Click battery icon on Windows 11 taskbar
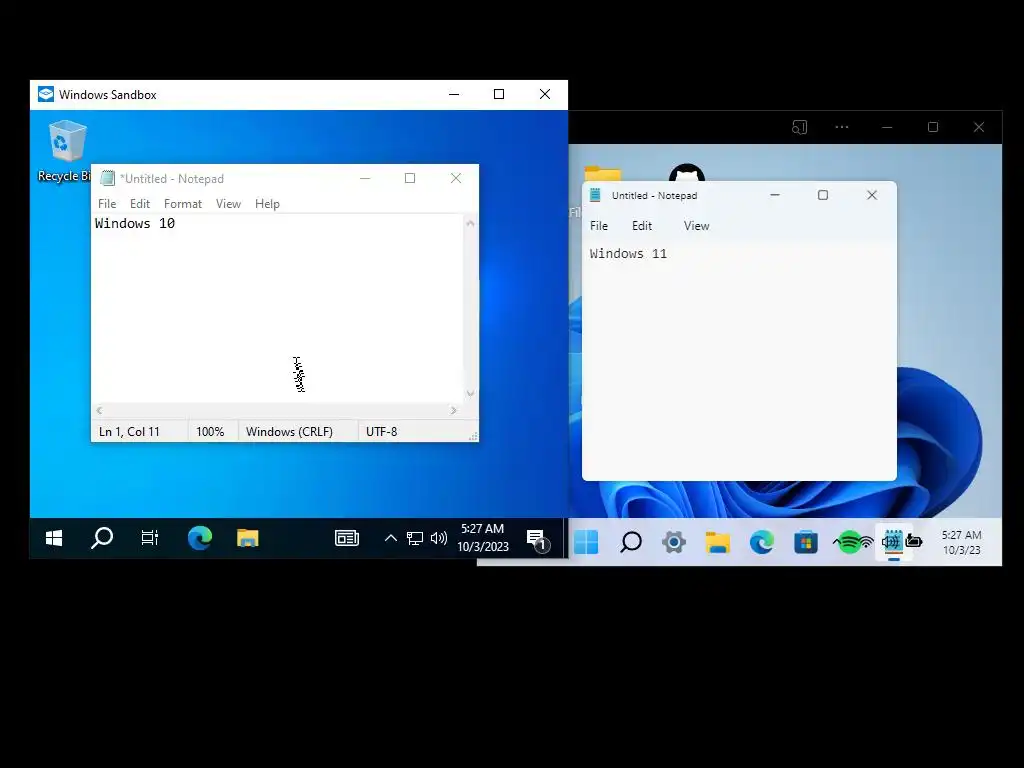This screenshot has height=768, width=1024. pyautogui.click(x=914, y=541)
